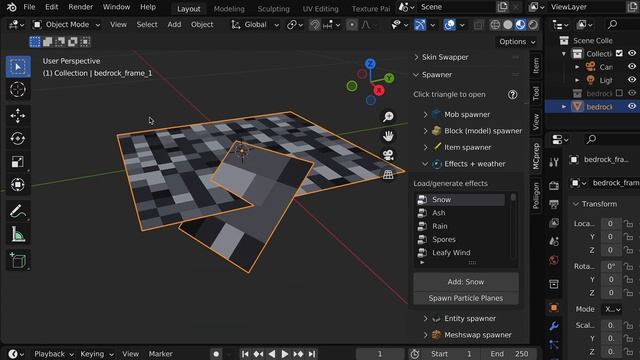Select wireframe viewport shading
Image resolution: width=640 pixels, height=360 pixels.
pos(495,25)
